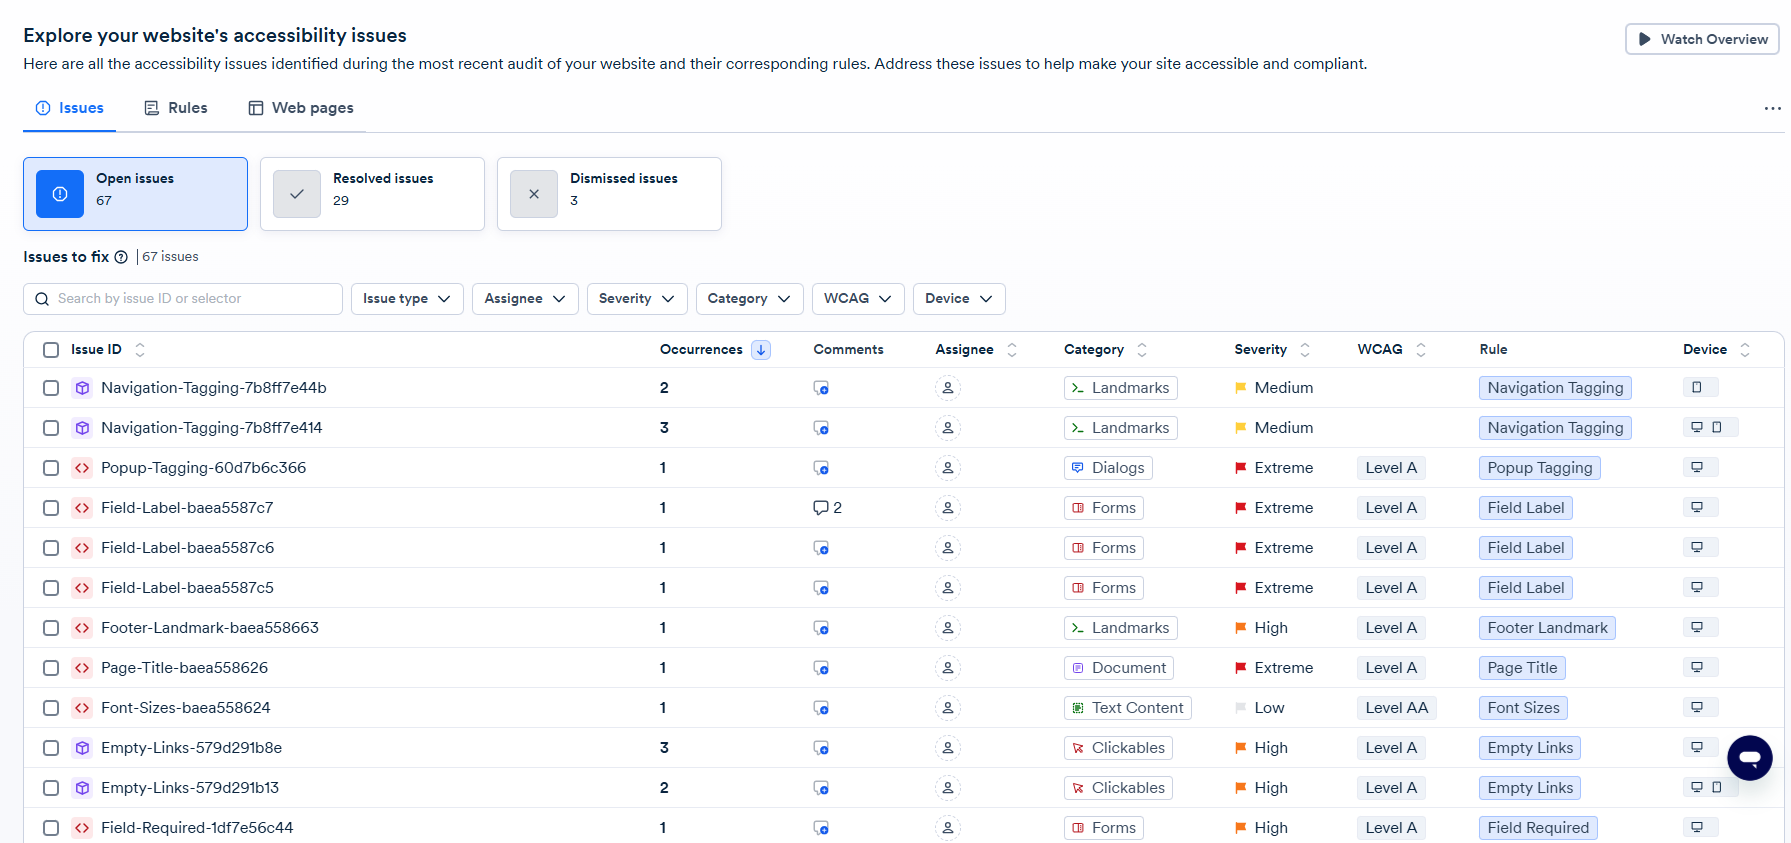This screenshot has width=1791, height=843.
Task: Sort the Assignee column
Action: click(x=1012, y=350)
